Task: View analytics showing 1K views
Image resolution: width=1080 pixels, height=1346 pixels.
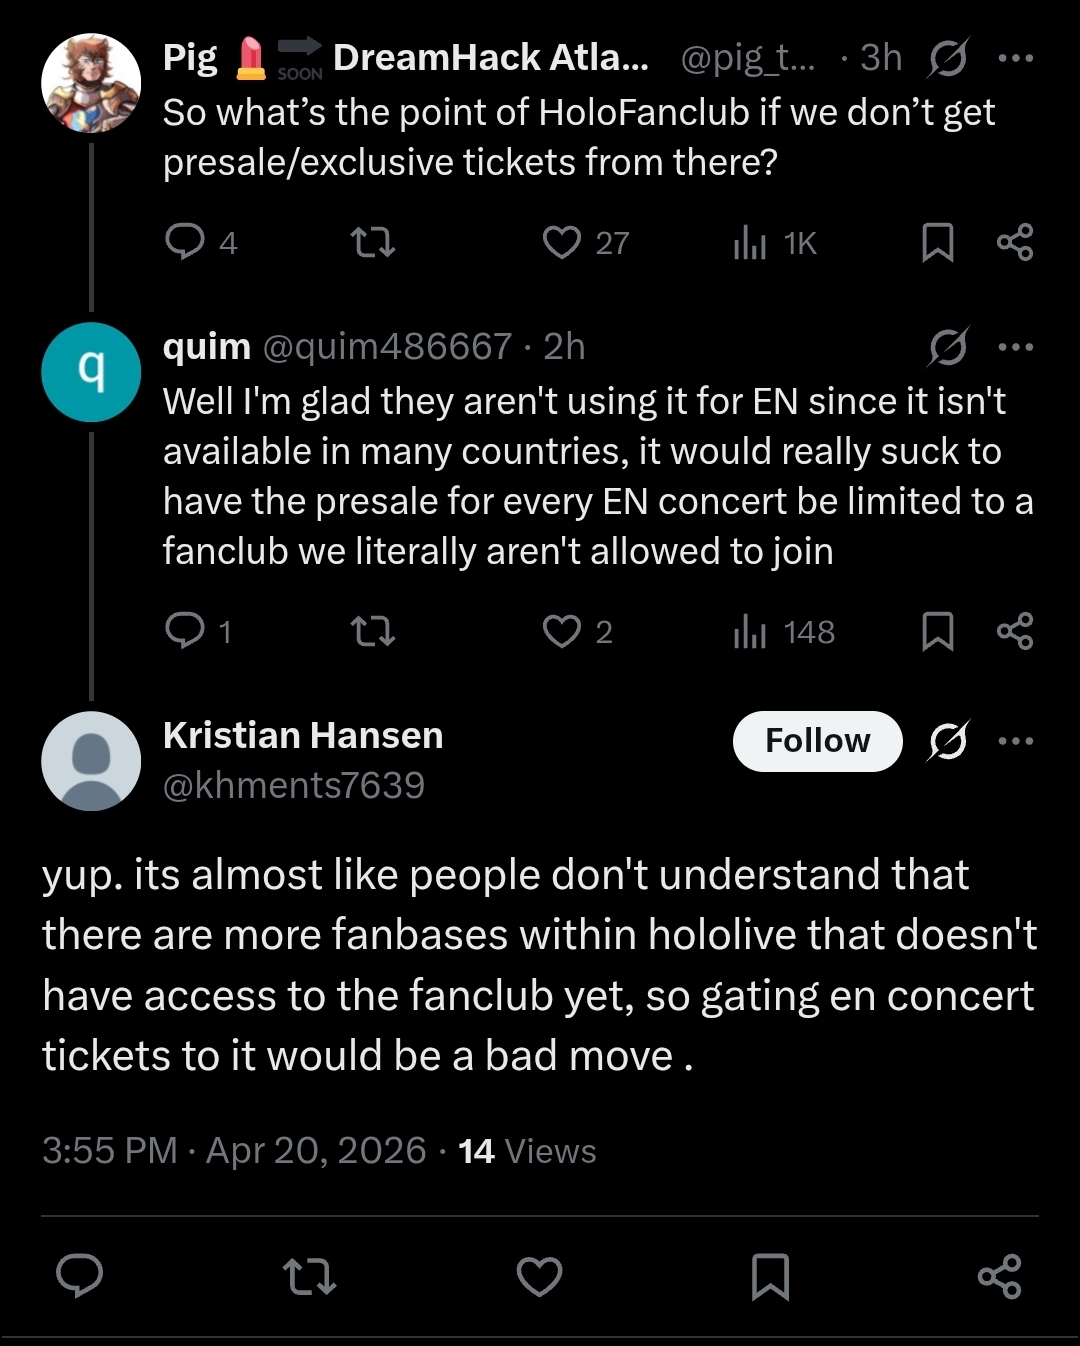Action: pos(775,242)
